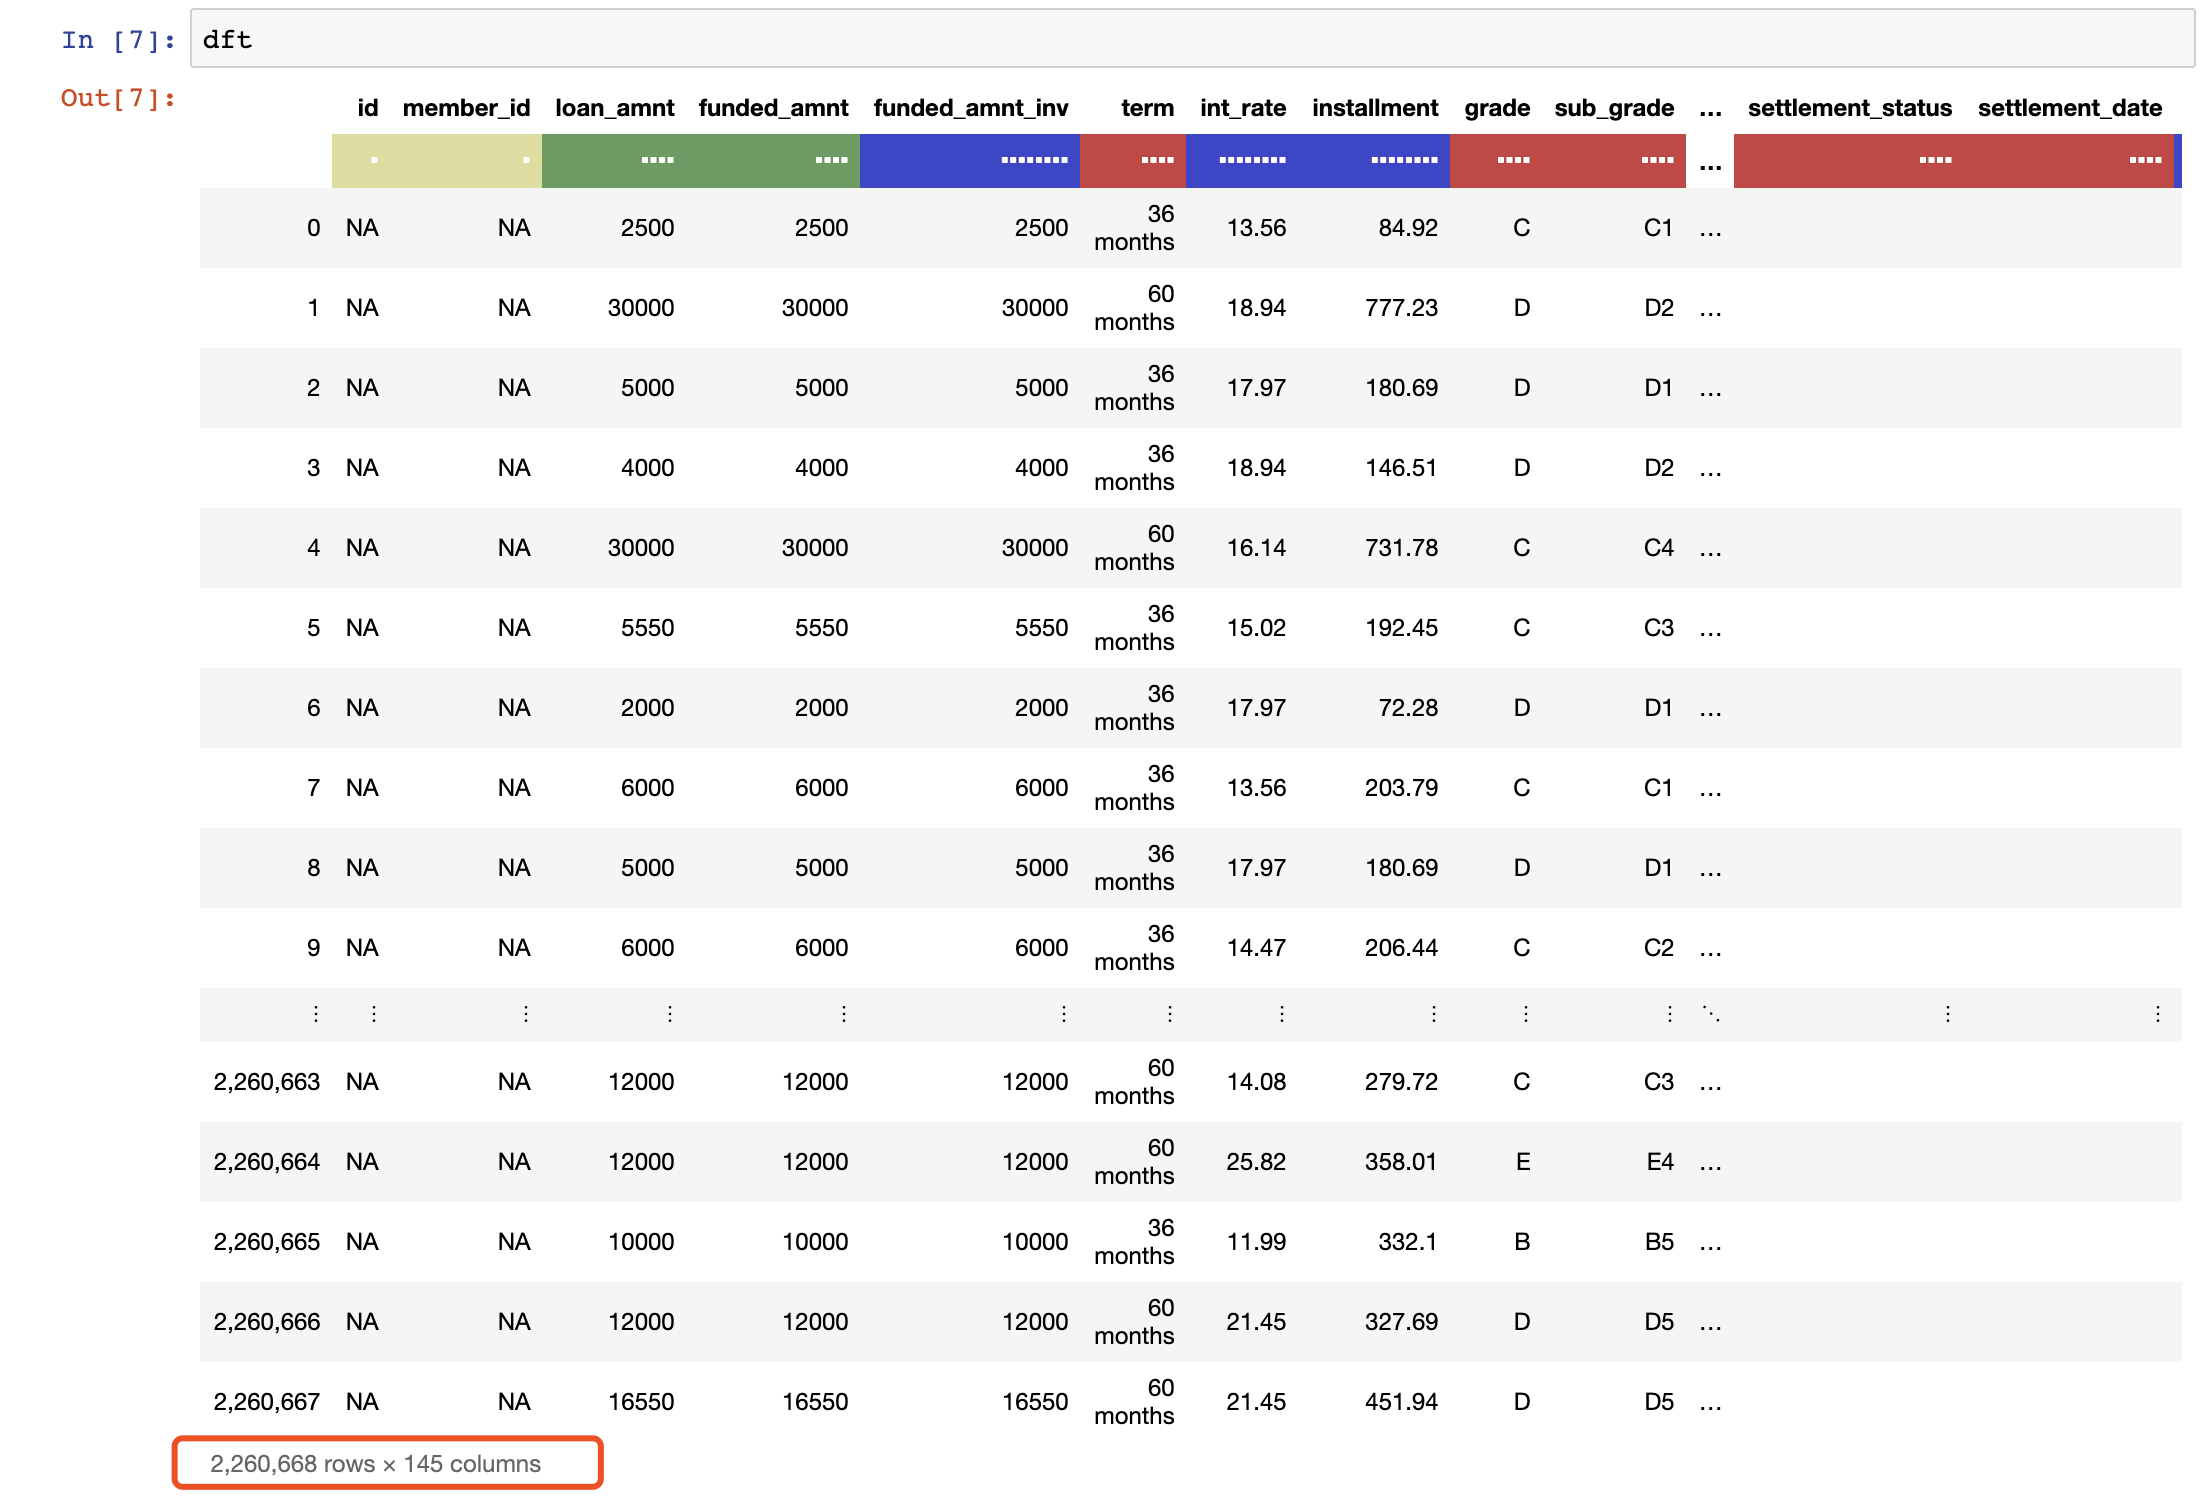Expand hidden rows via index column dots
Screen dimensions: 2204x1500
(315, 1014)
